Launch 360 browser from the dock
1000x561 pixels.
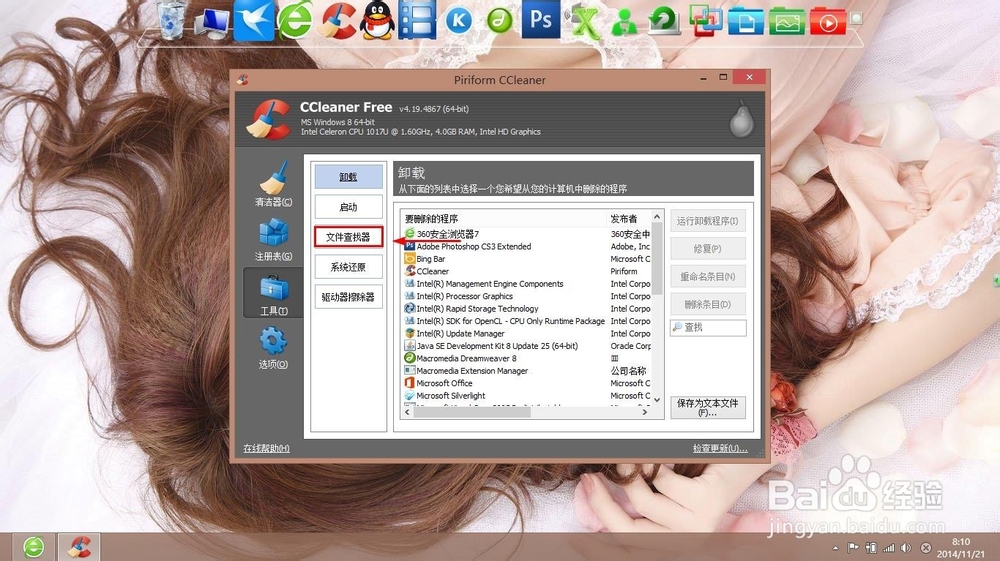pos(295,21)
